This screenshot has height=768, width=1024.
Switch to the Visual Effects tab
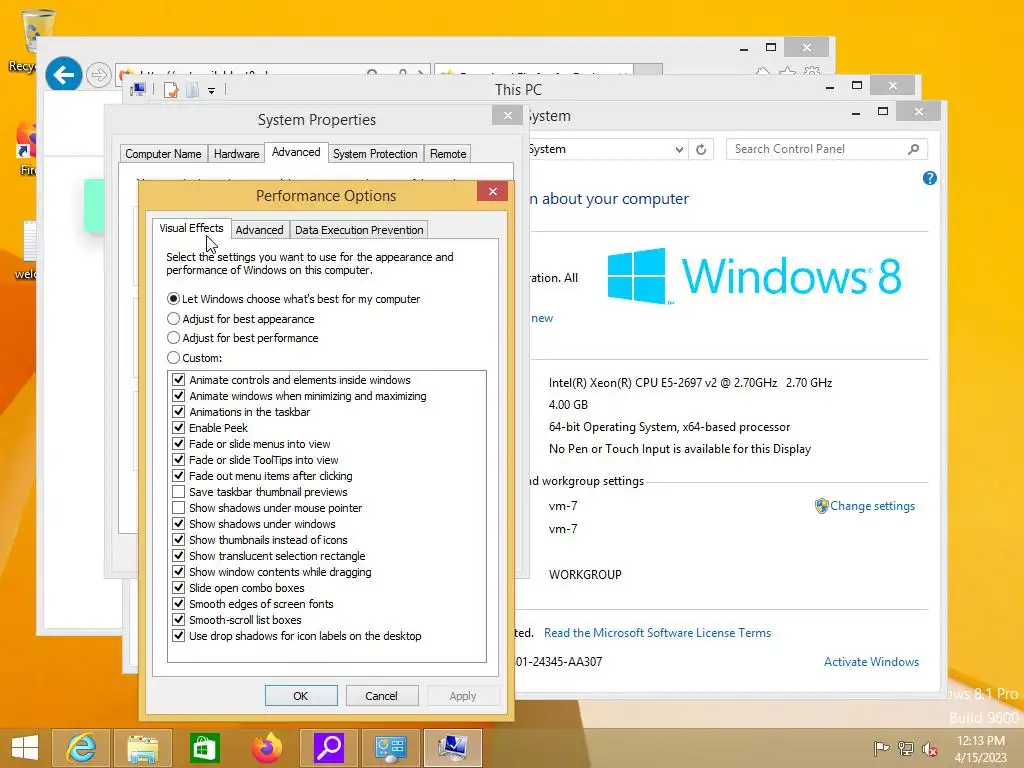pos(191,228)
